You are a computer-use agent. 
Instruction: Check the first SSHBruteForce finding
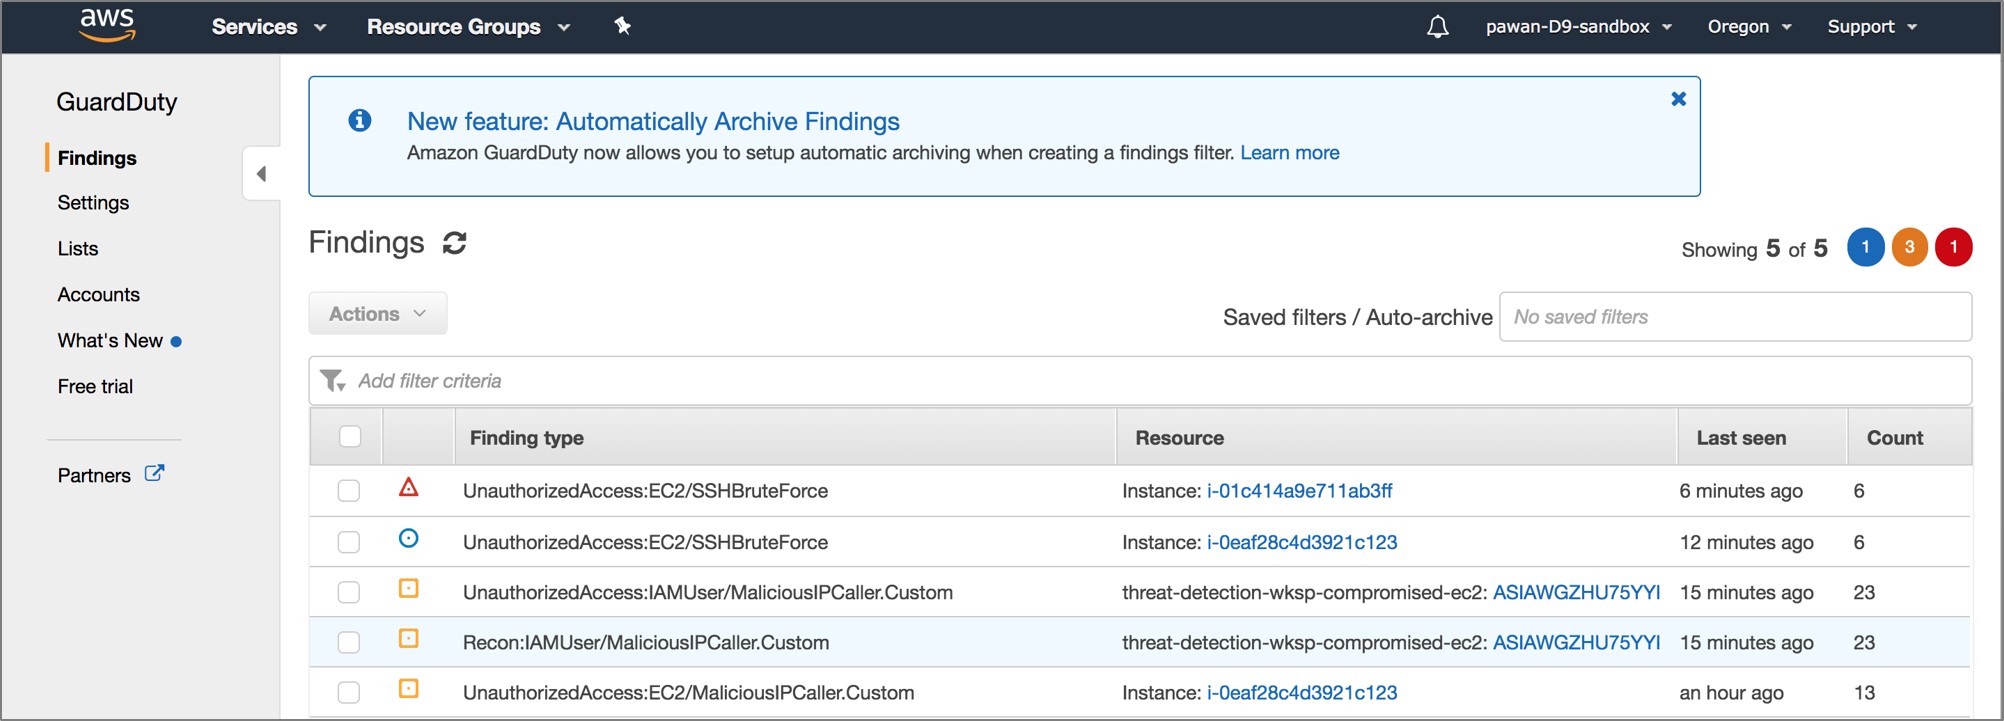[348, 491]
